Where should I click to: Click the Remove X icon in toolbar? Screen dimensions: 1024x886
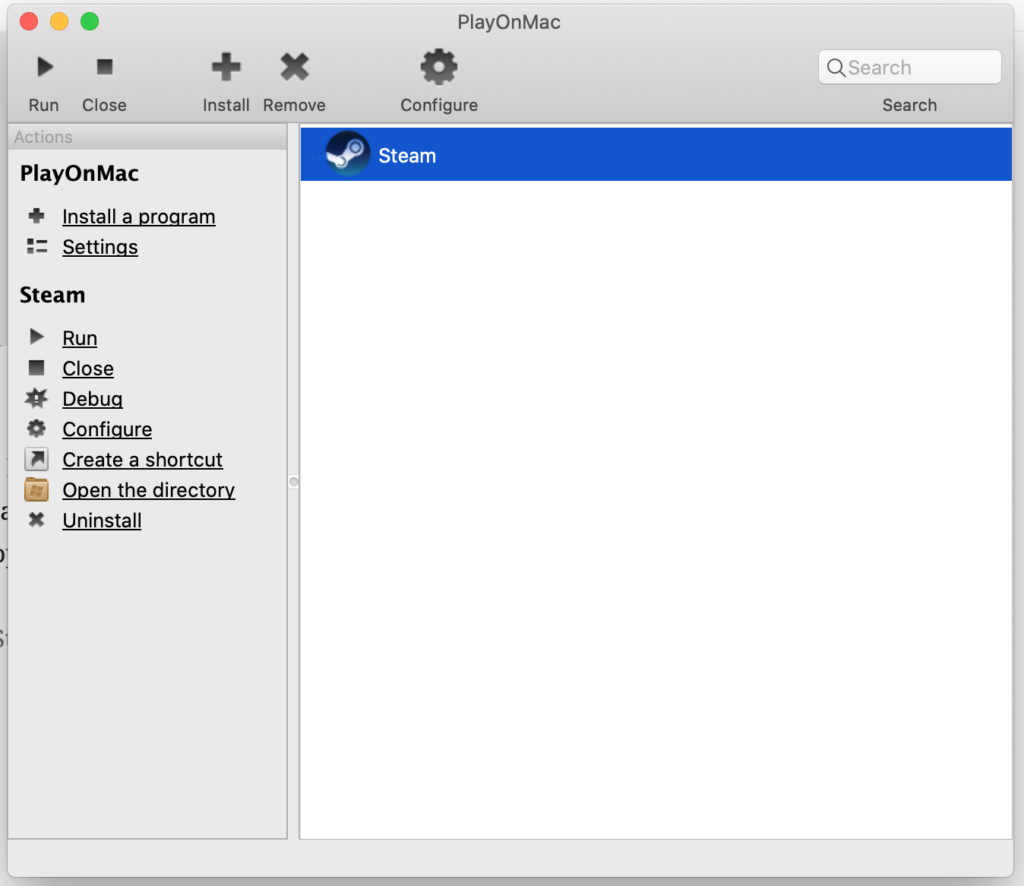pos(295,67)
